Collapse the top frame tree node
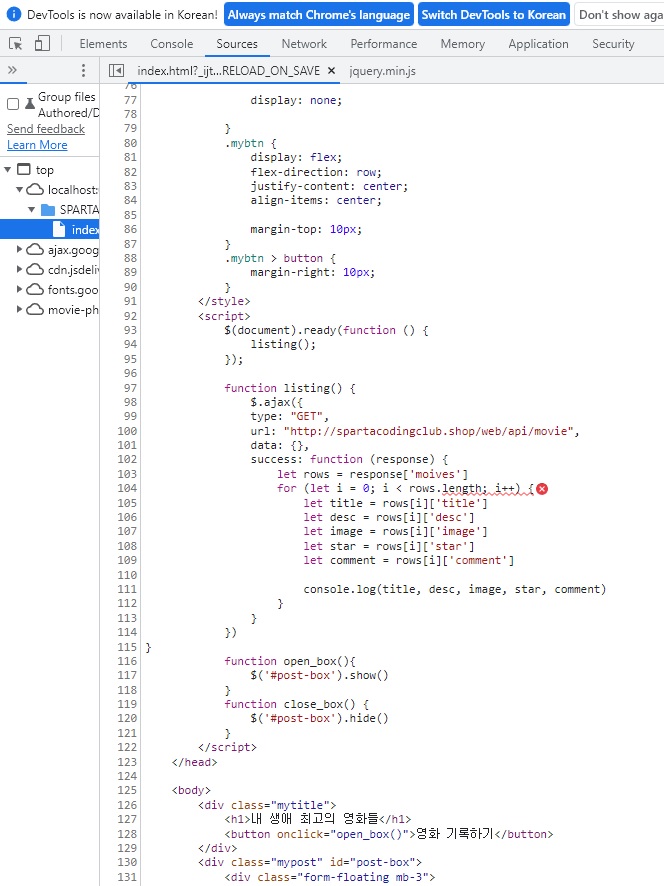Image resolution: width=664 pixels, height=886 pixels. tap(7, 170)
